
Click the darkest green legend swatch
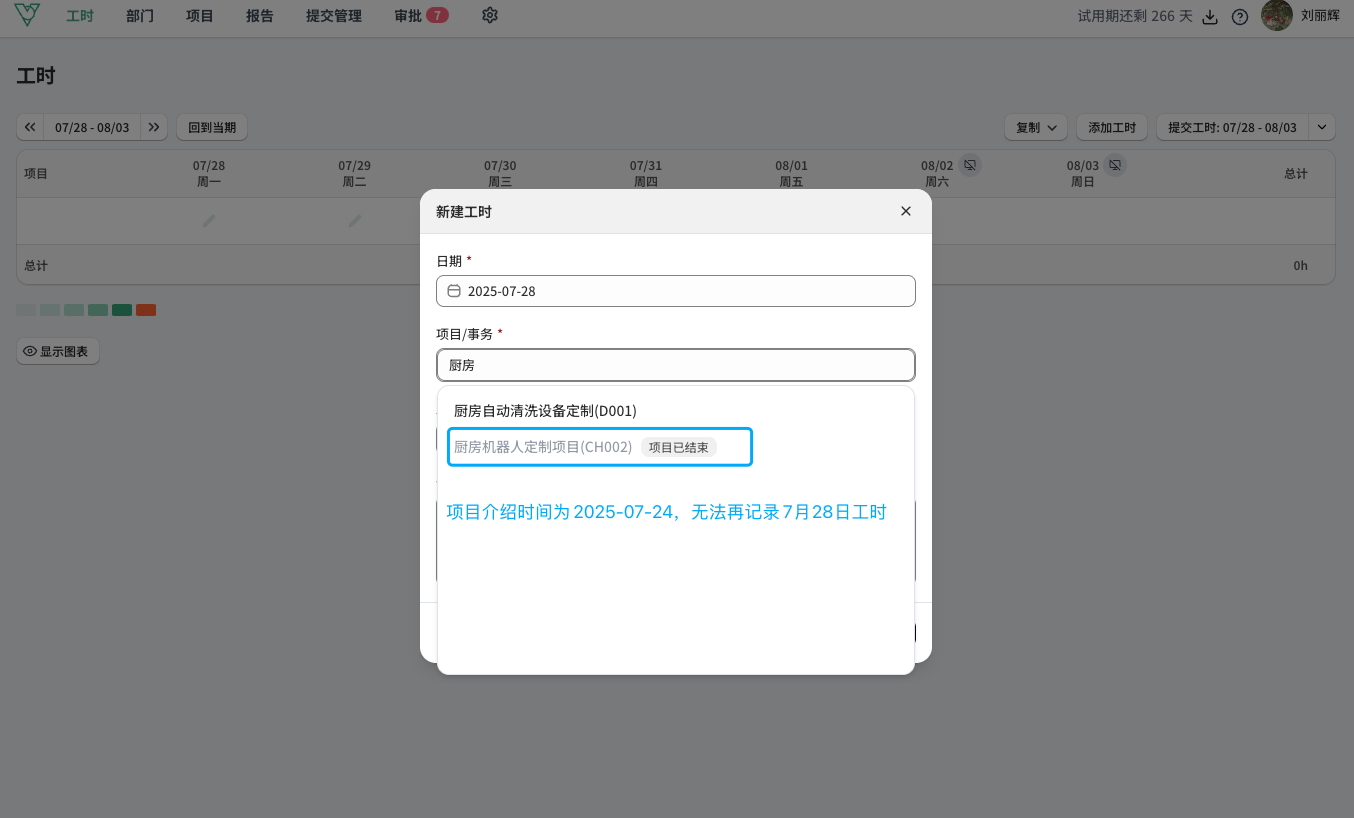pos(122,310)
